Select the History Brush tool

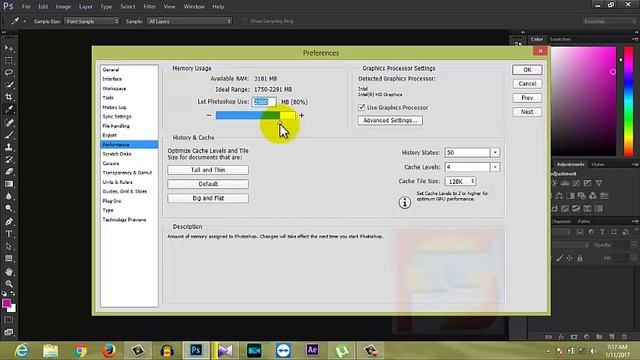[x=9, y=159]
